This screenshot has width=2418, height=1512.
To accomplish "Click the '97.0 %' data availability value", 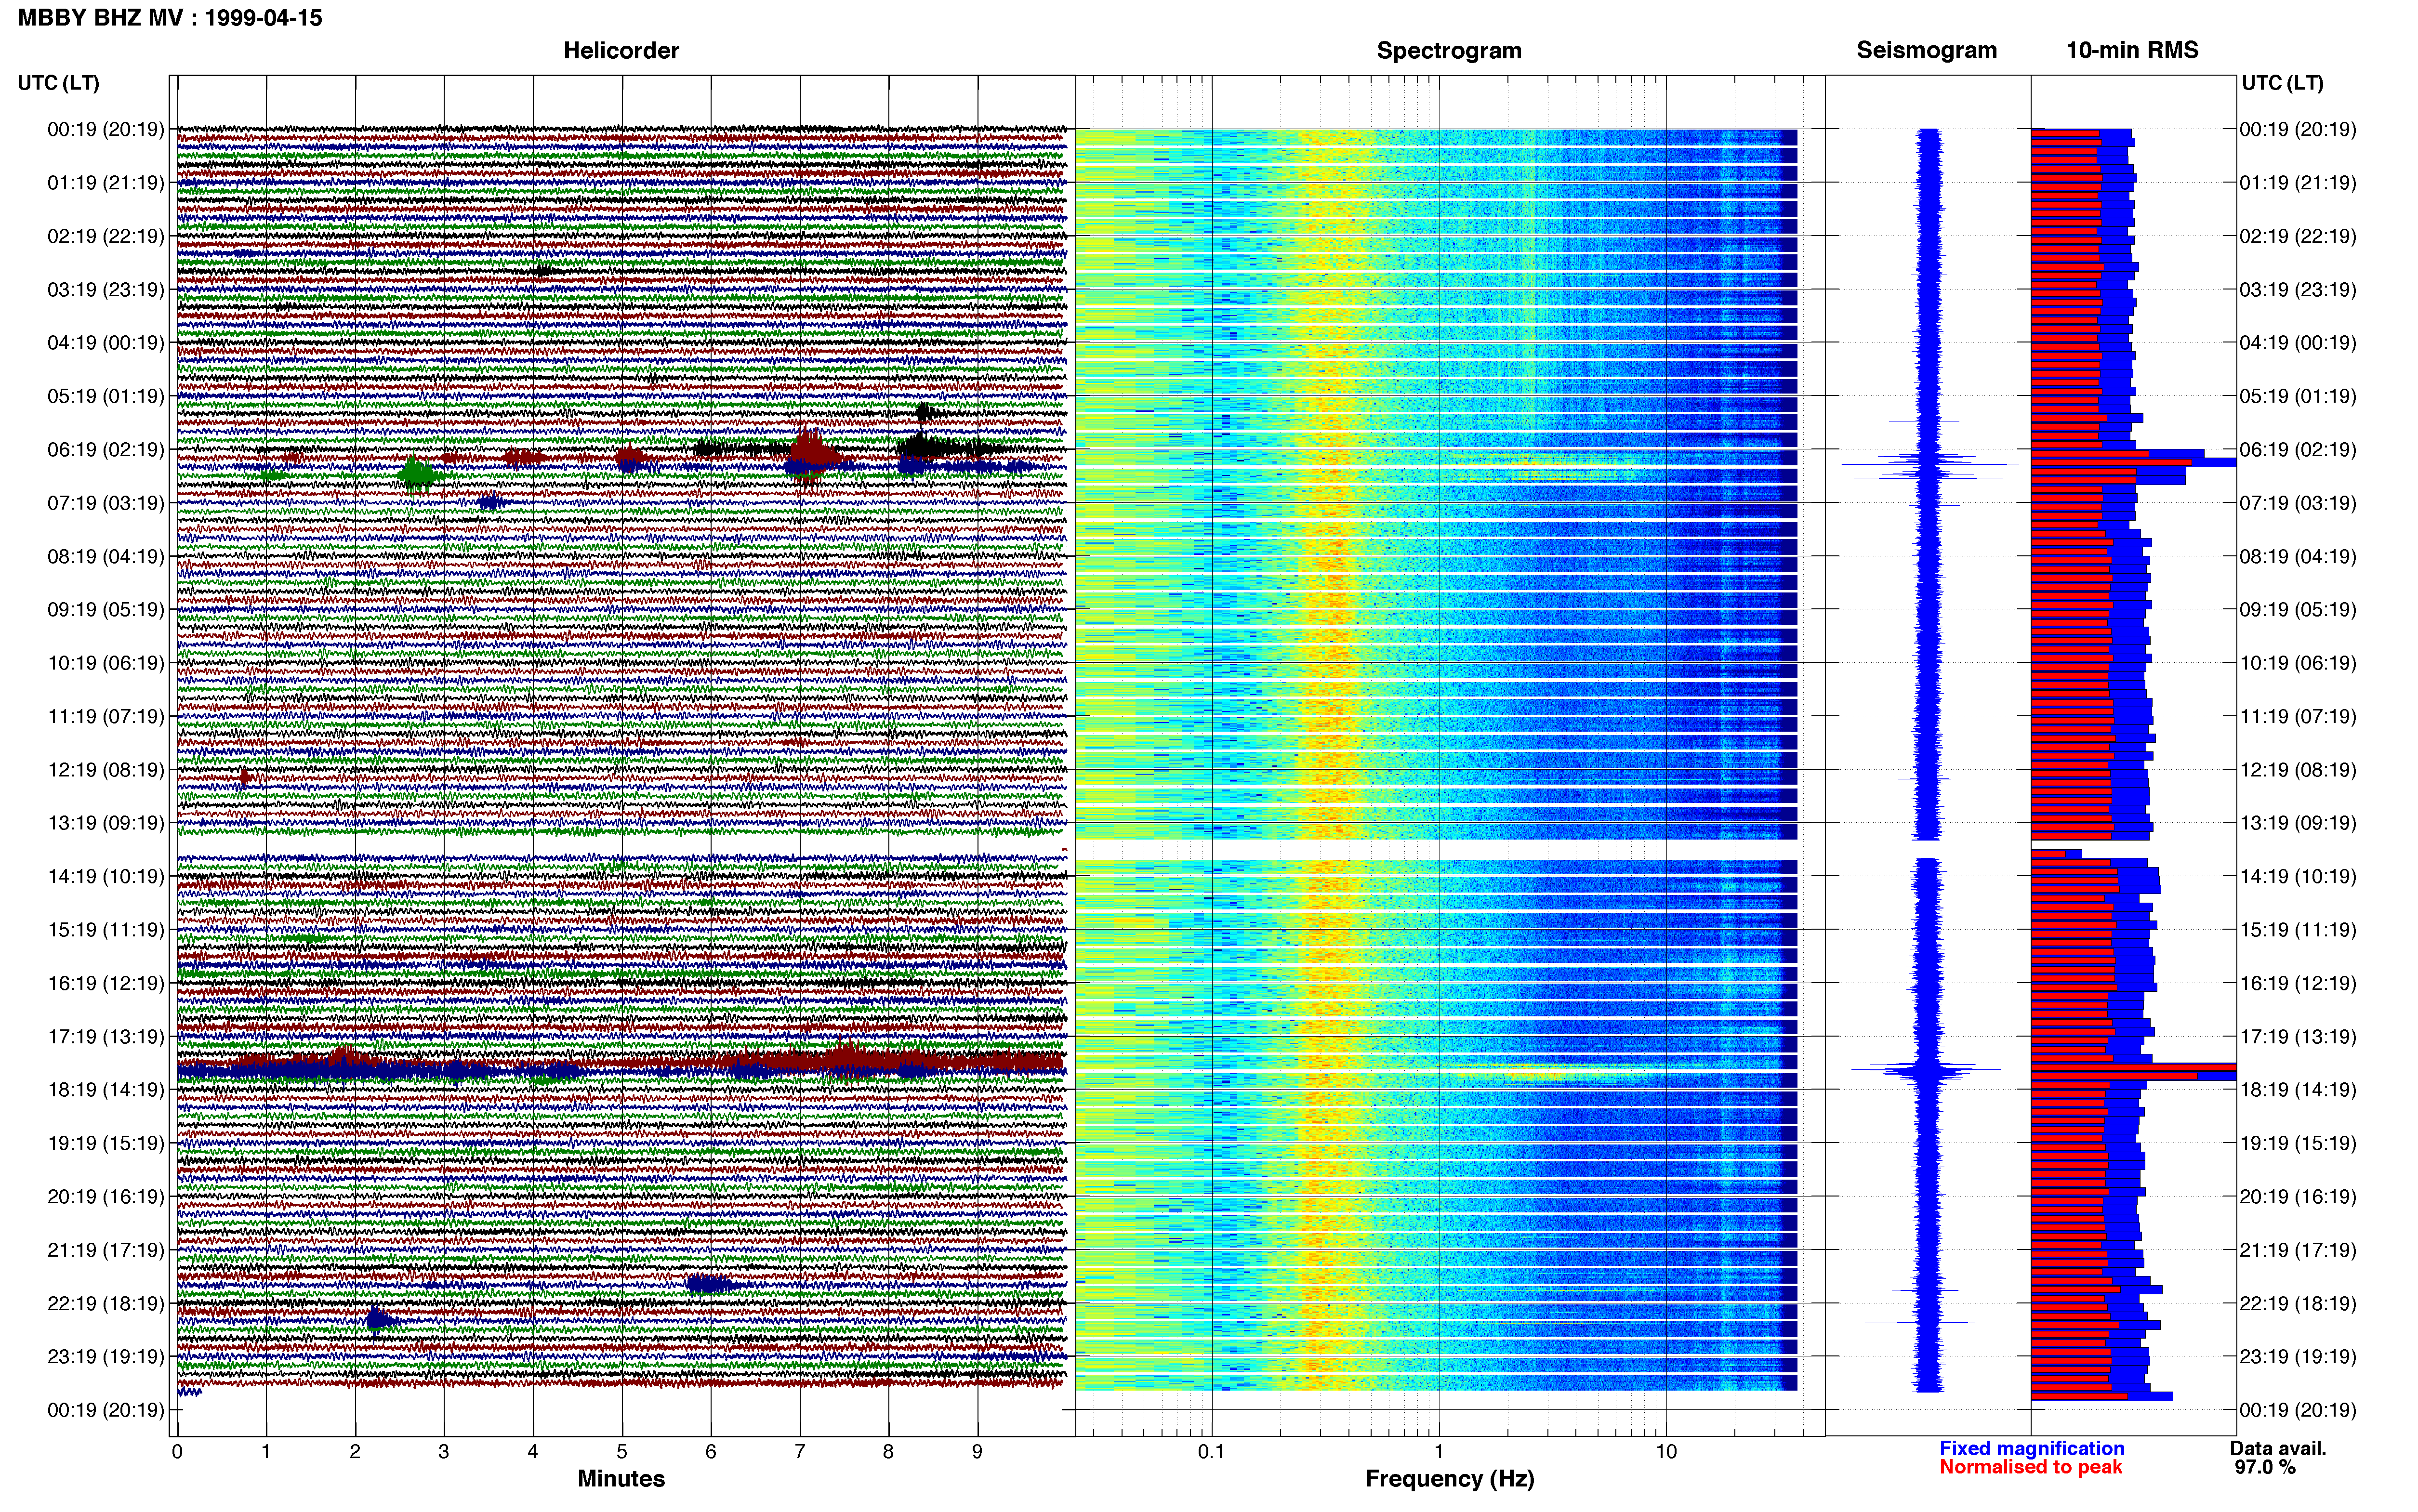I will [2265, 1468].
